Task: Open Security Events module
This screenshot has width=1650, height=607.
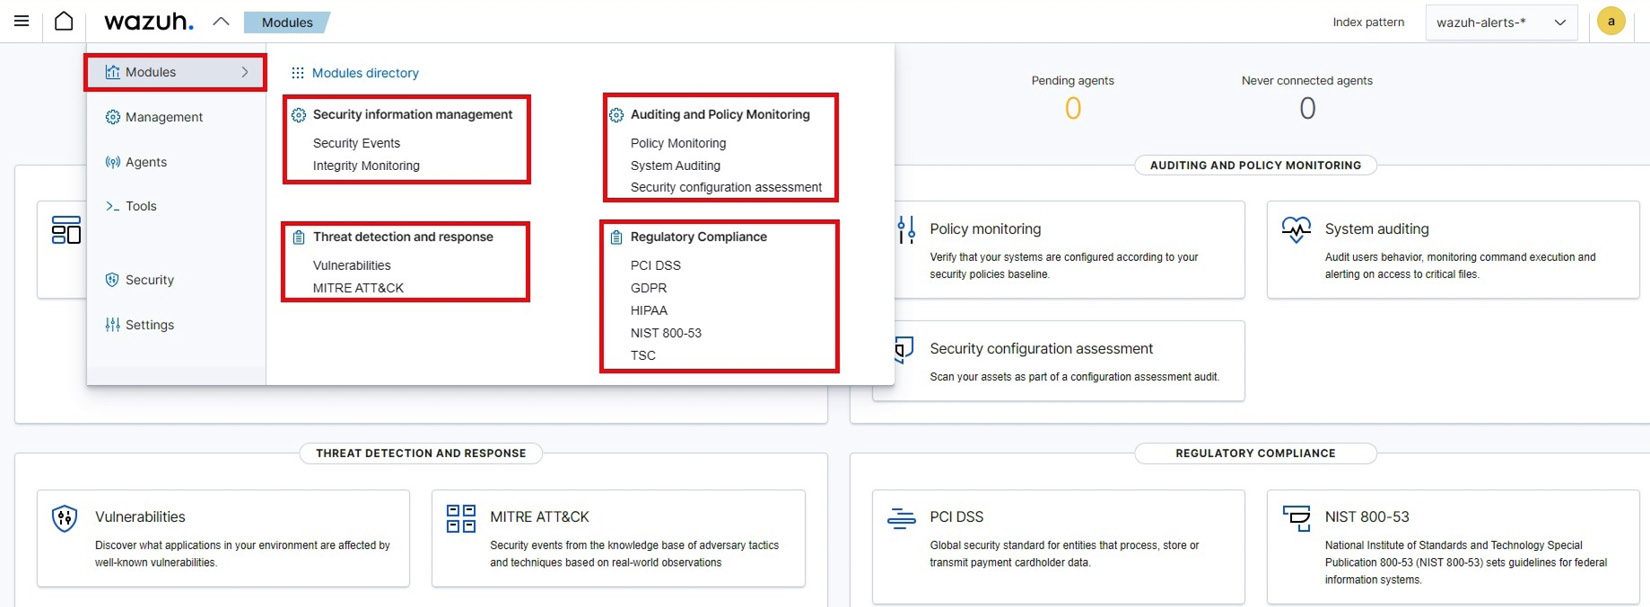Action: click(x=356, y=143)
